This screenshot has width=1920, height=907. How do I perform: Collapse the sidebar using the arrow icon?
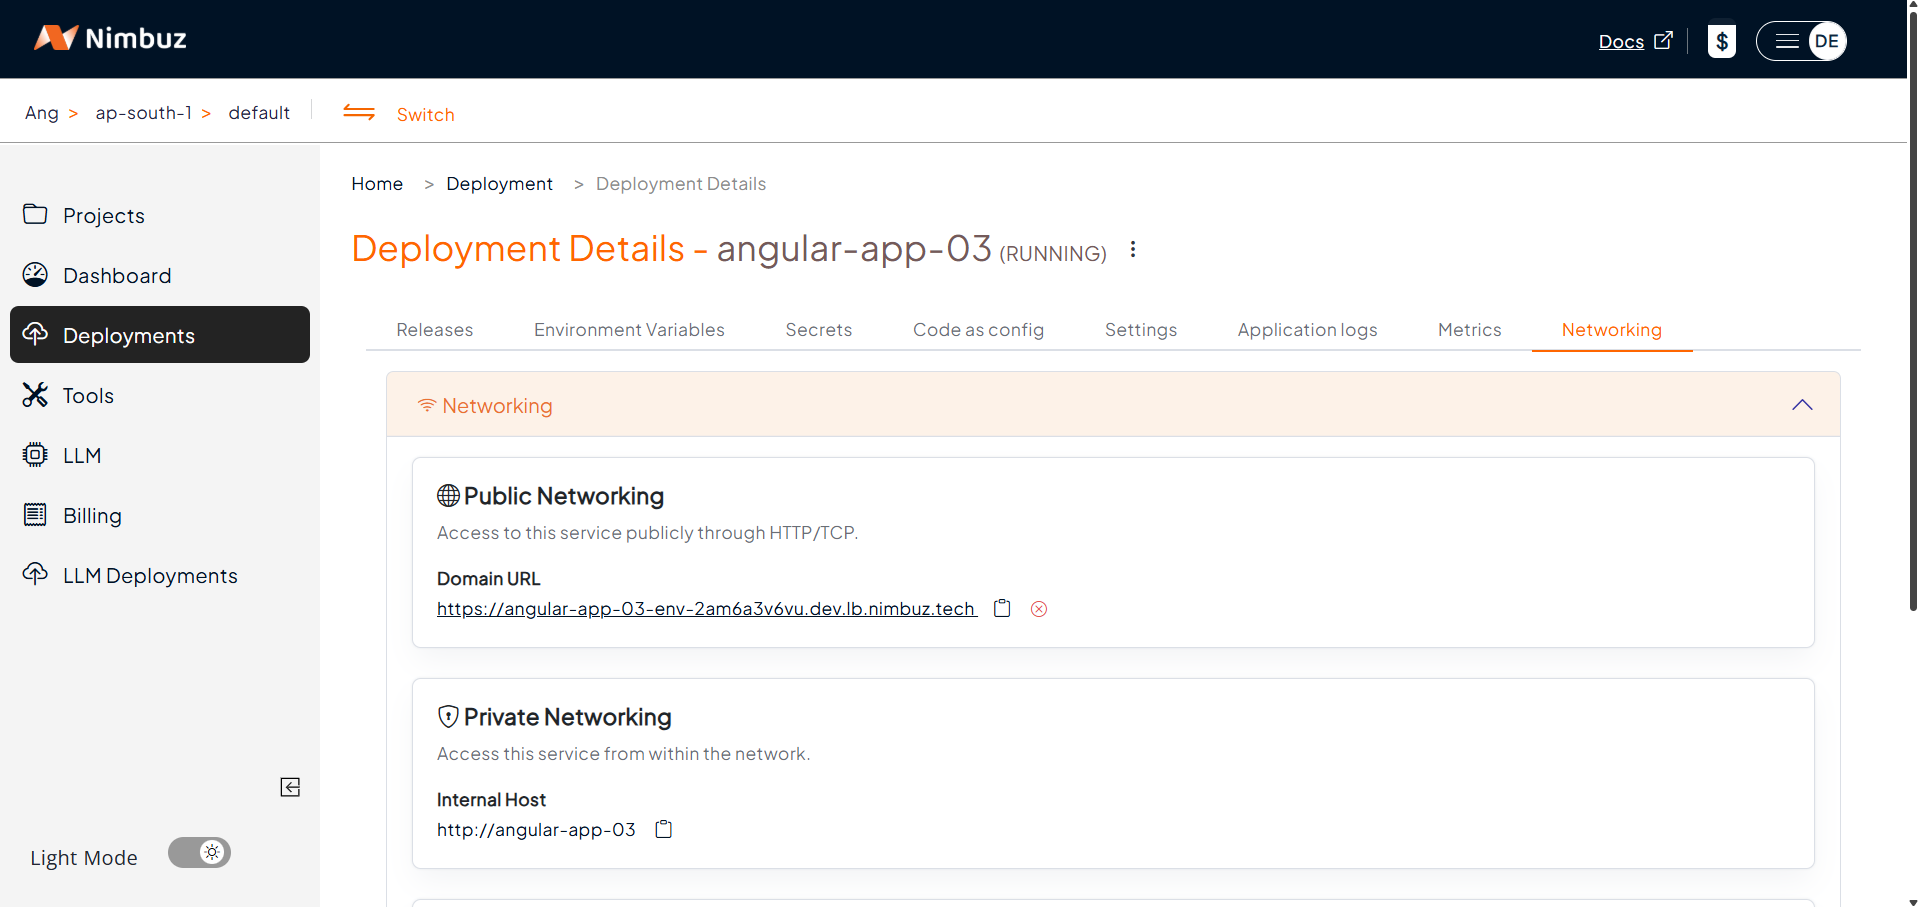click(290, 787)
